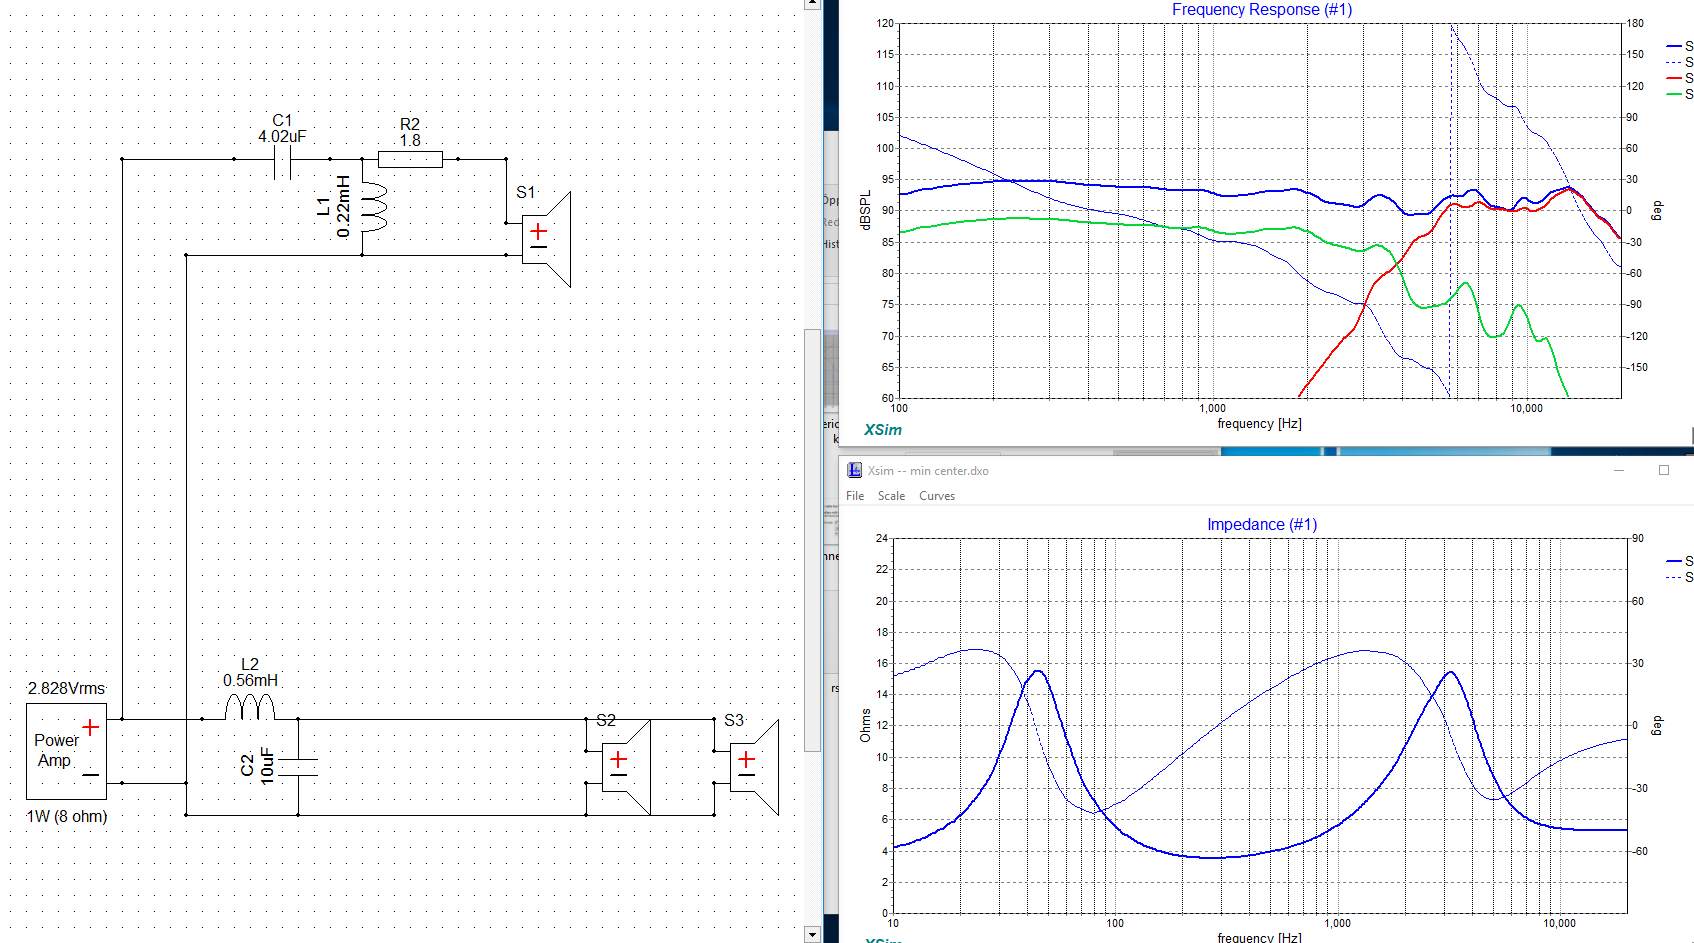The width and height of the screenshot is (1694, 943).
Task: Select the L1 0.22mH inductor coil
Action: click(373, 207)
